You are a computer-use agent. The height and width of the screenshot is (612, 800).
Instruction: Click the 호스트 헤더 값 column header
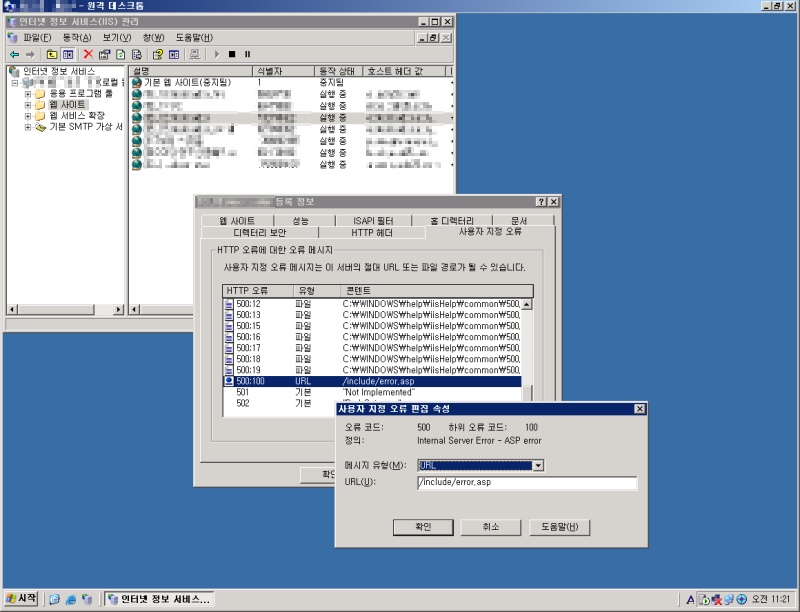click(x=405, y=71)
